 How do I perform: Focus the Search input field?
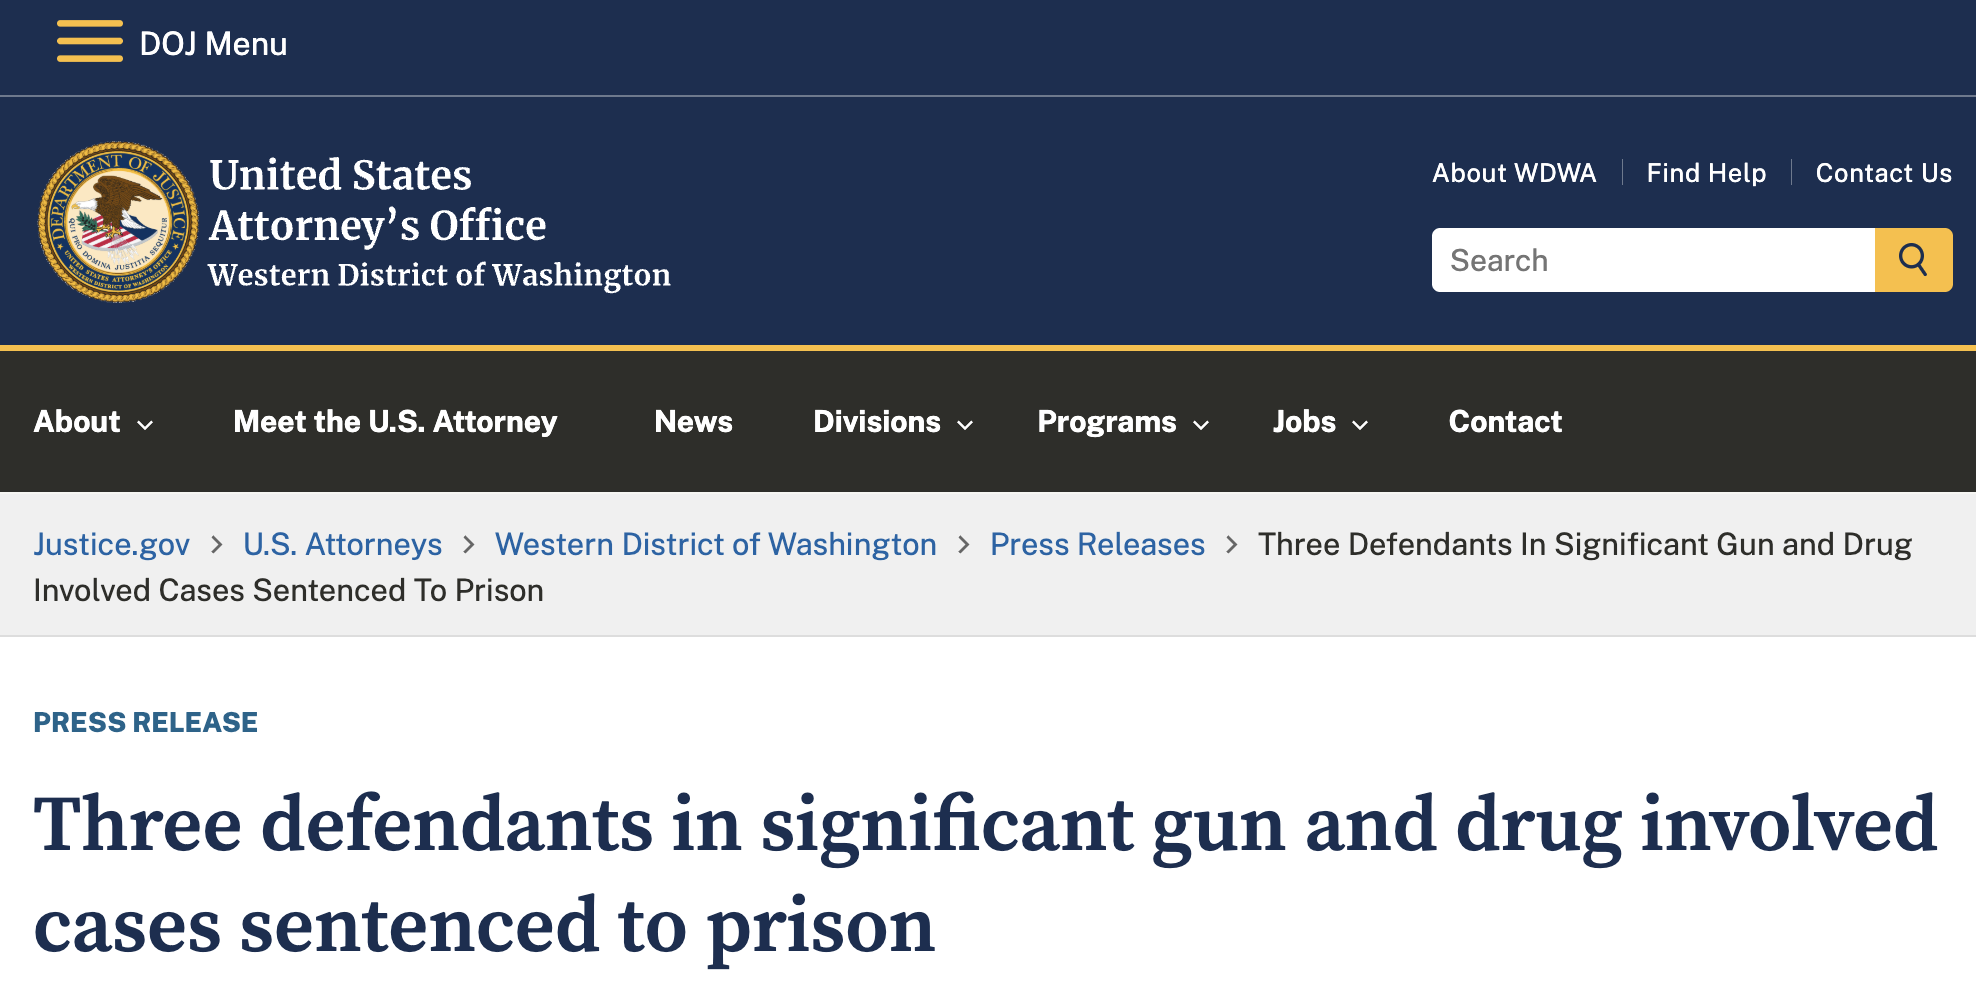tap(1652, 260)
